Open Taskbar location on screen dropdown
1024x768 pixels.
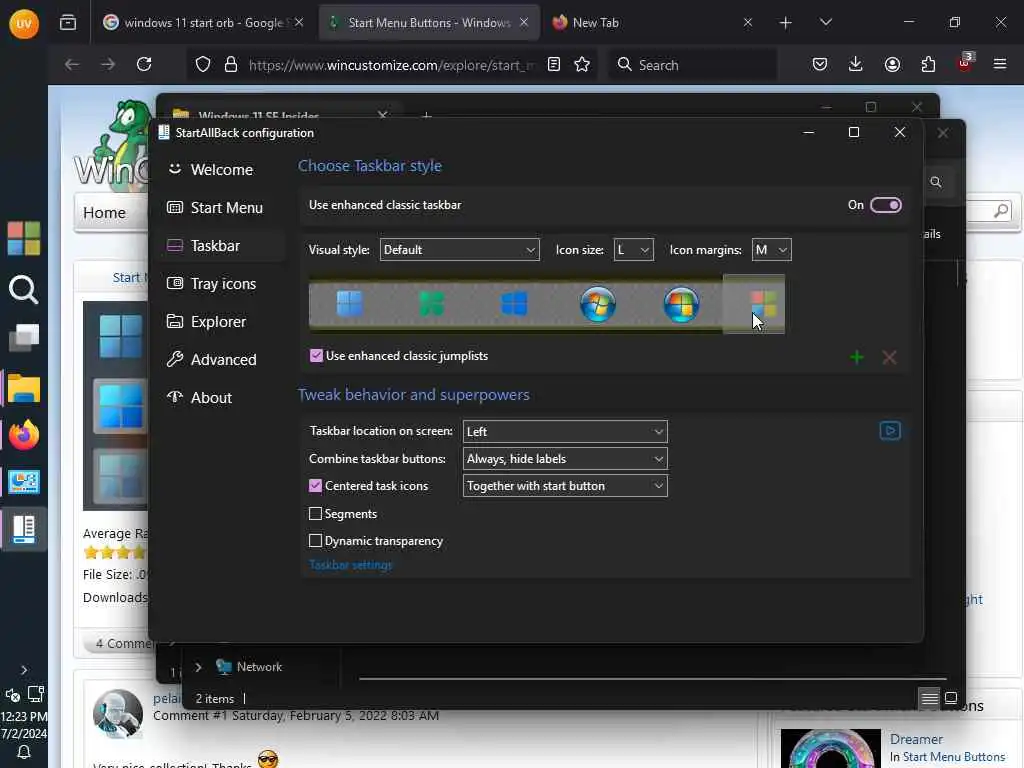click(565, 432)
